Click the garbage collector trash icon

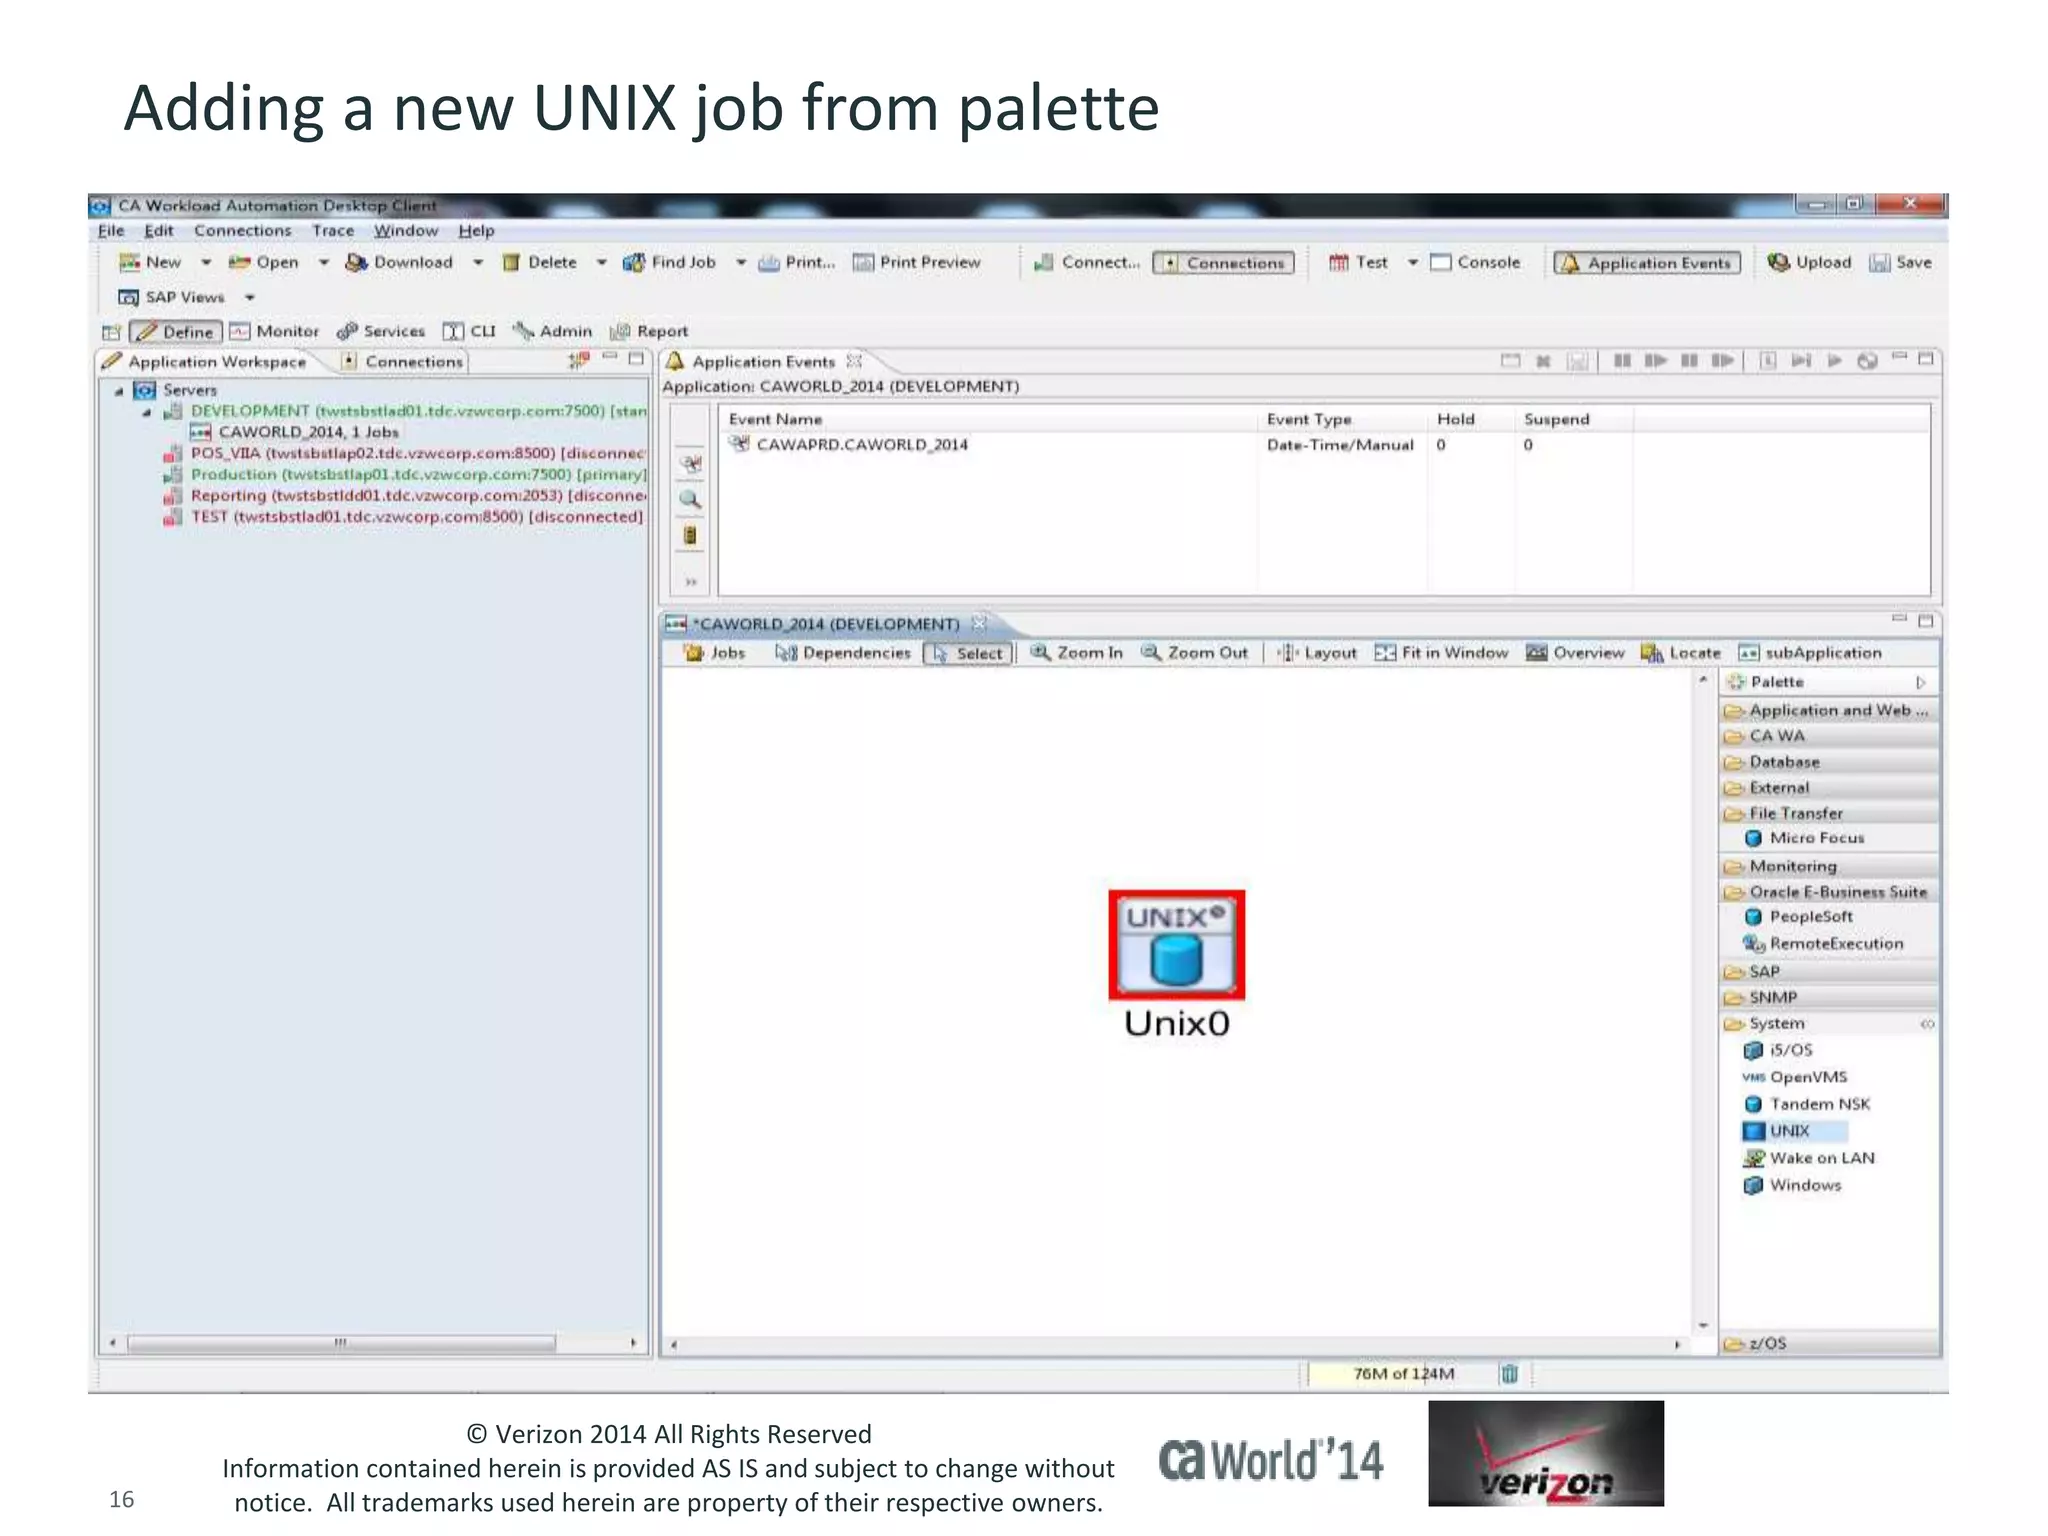(x=1509, y=1374)
